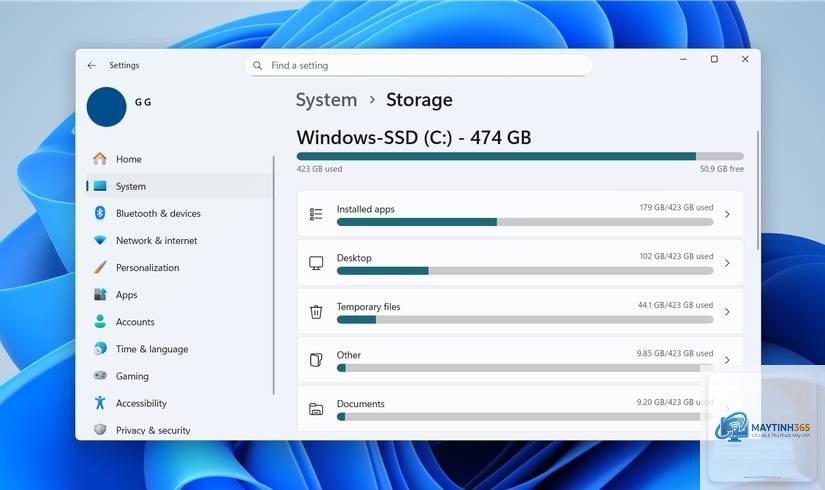Click the Time & language globe icon
Screen dimensions: 825x490
[x=100, y=348]
